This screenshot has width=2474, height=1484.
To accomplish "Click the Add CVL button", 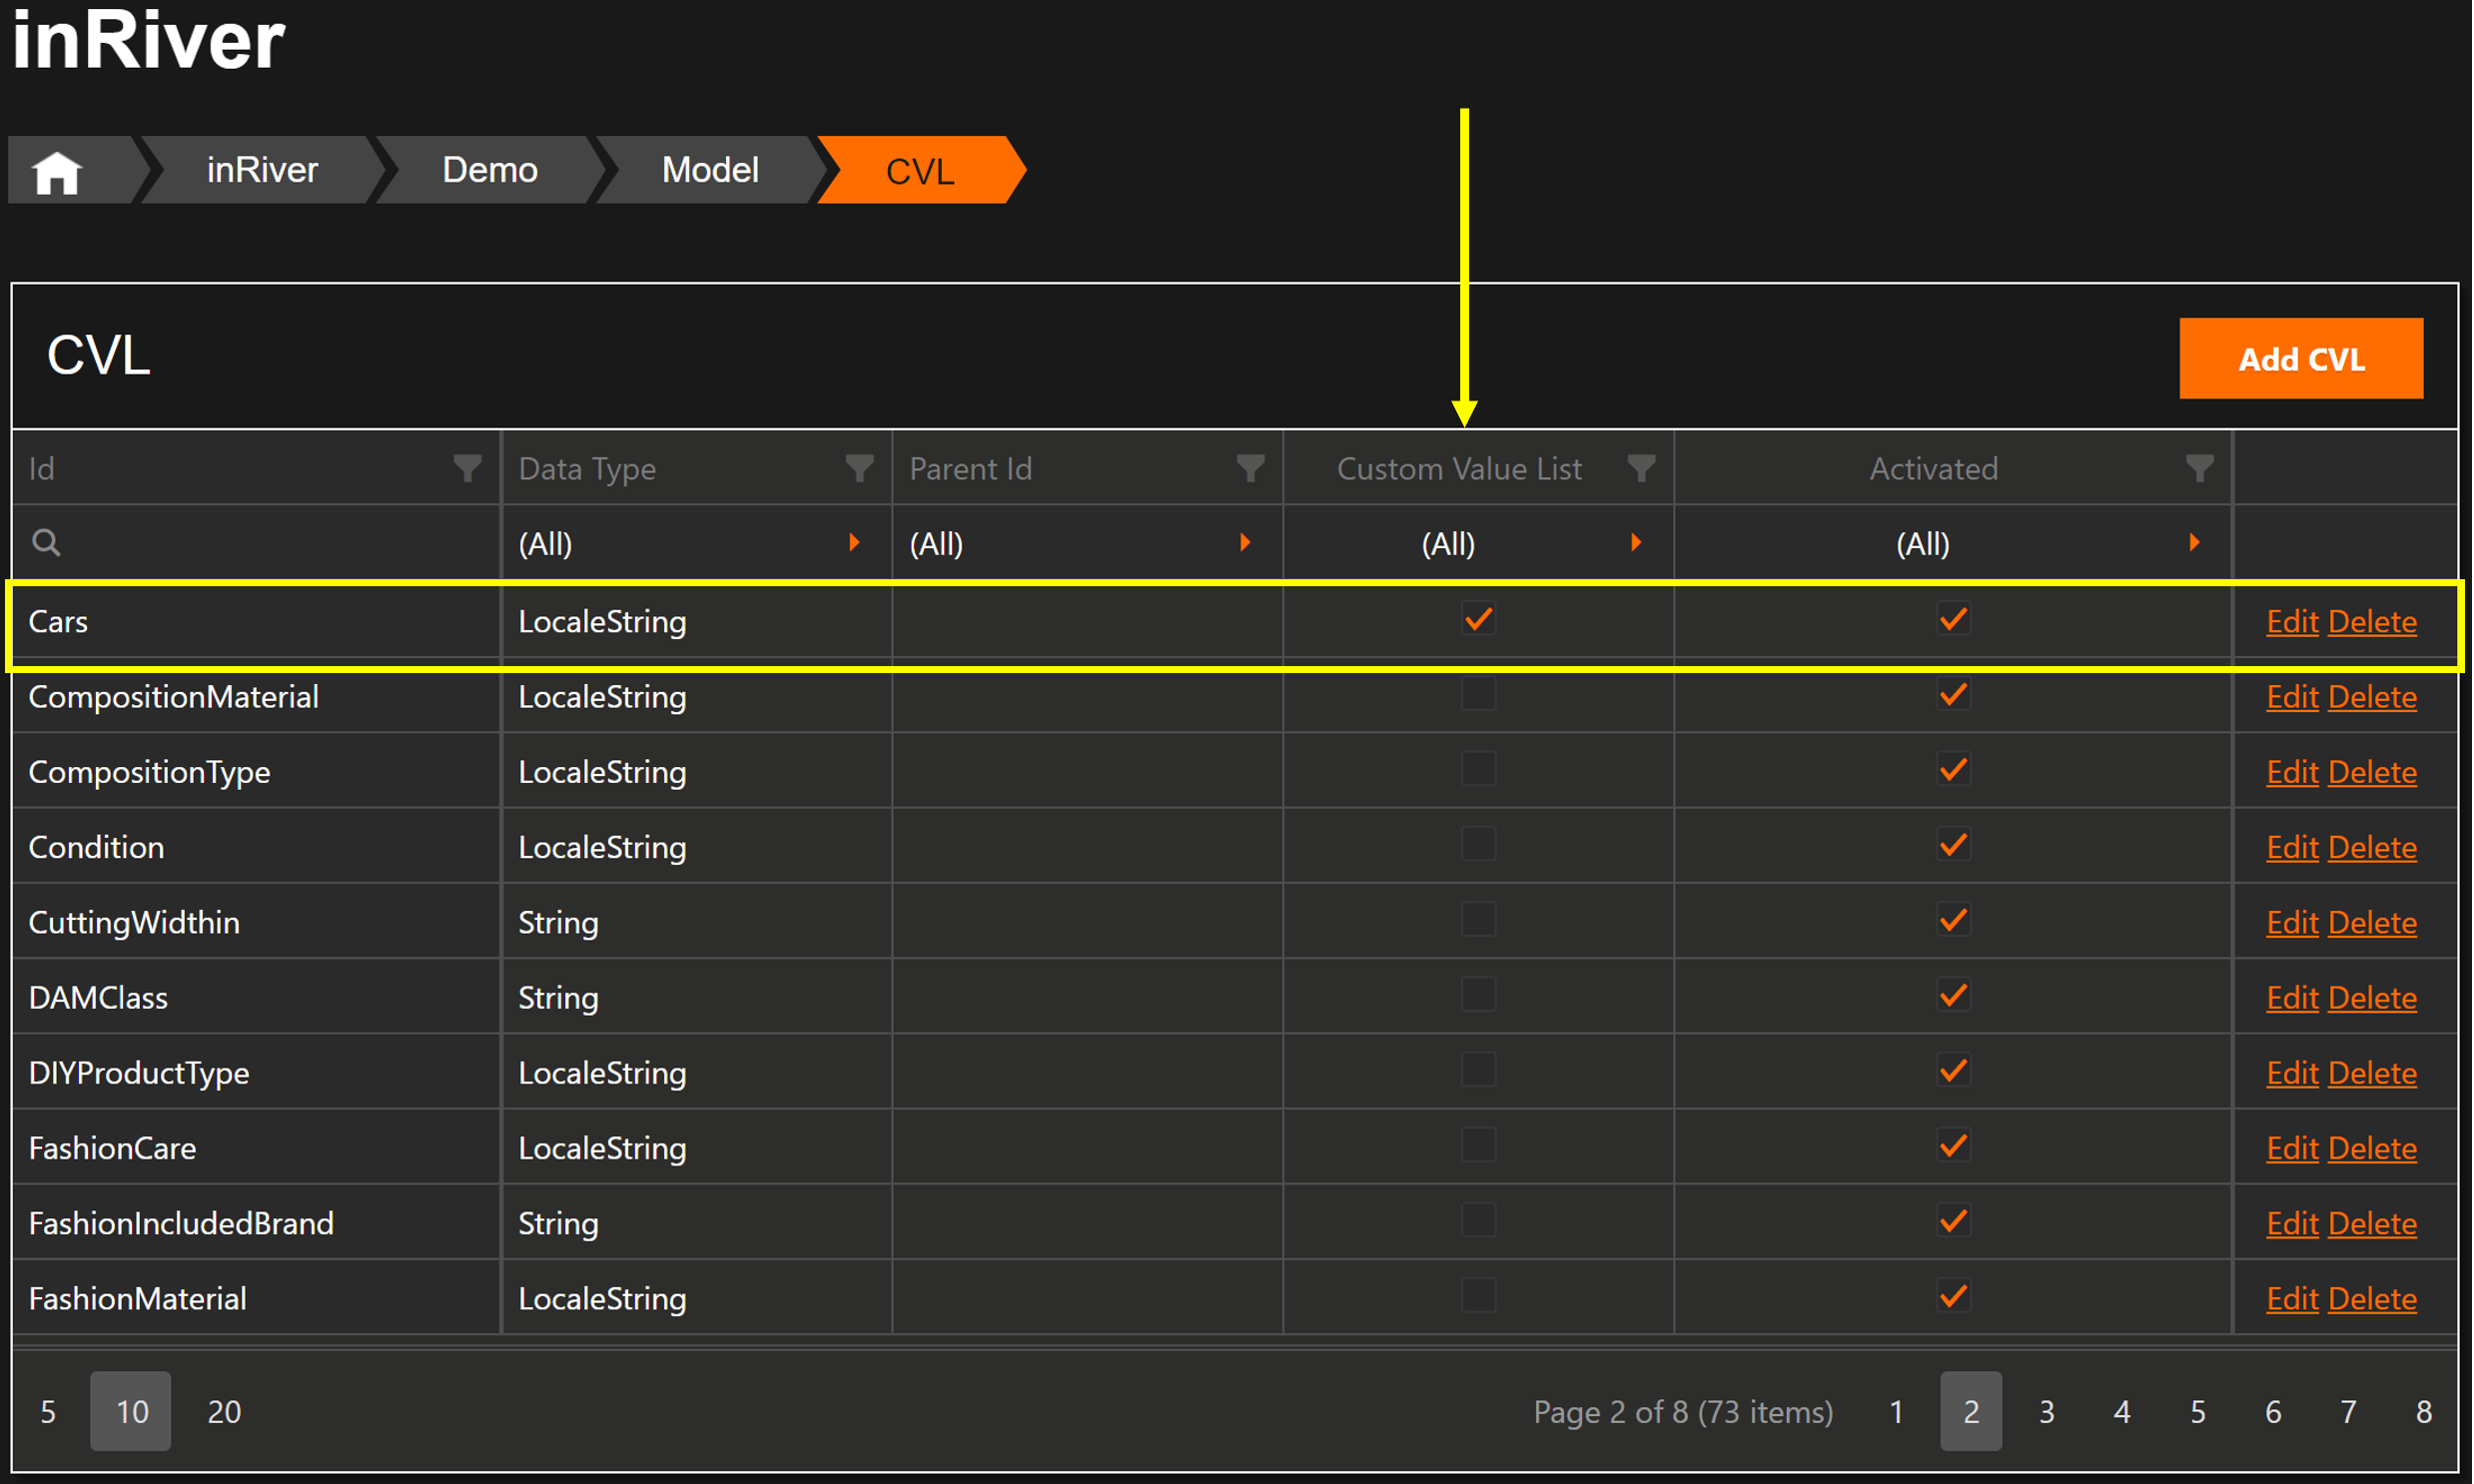I will (x=2303, y=359).
